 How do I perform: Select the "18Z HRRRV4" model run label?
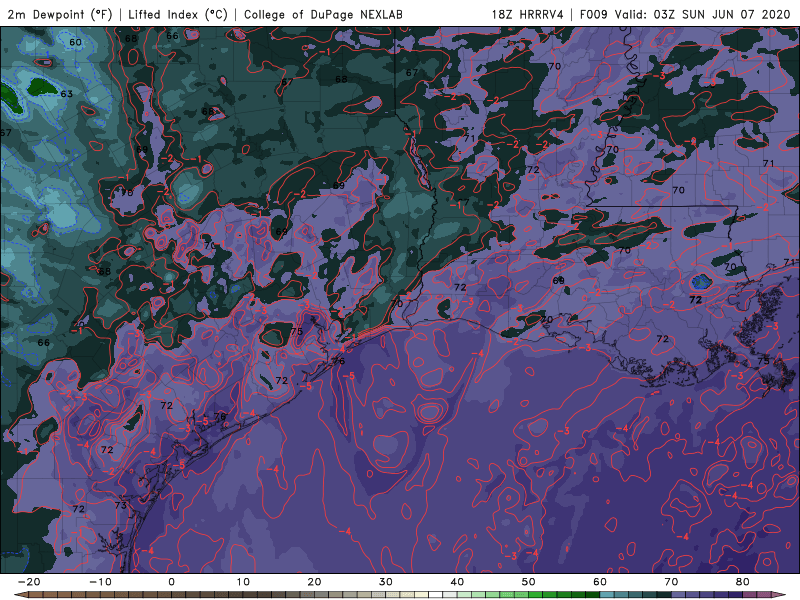click(527, 14)
